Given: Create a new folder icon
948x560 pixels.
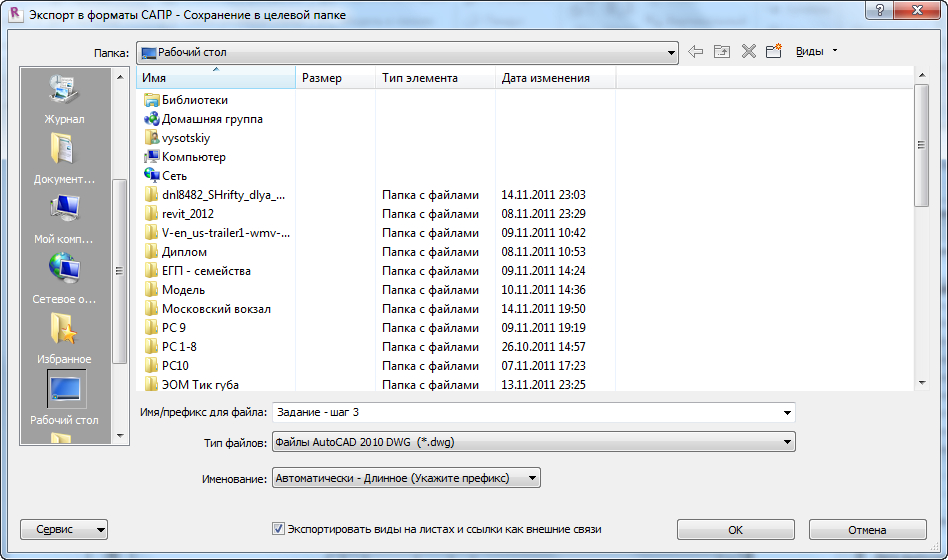Looking at the screenshot, I should [x=774, y=51].
